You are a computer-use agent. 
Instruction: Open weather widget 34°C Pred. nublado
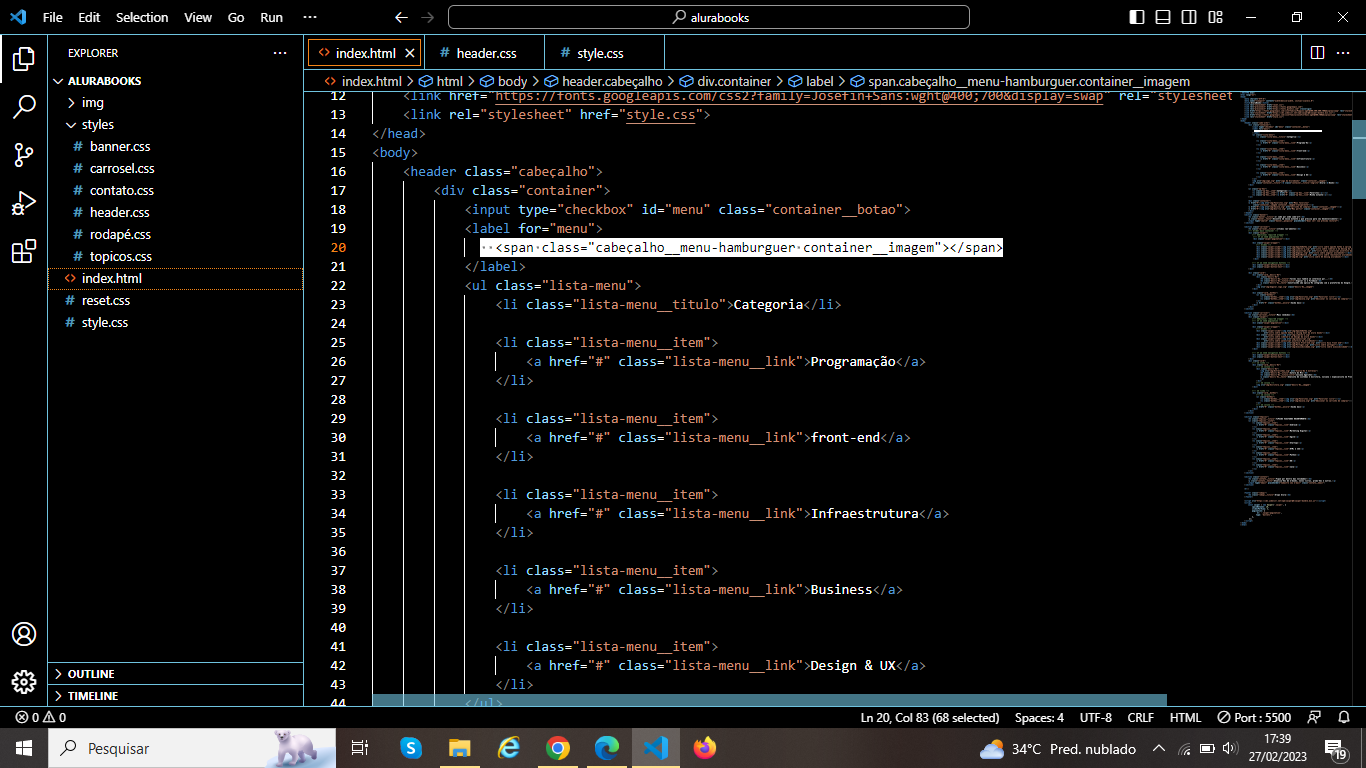1058,748
